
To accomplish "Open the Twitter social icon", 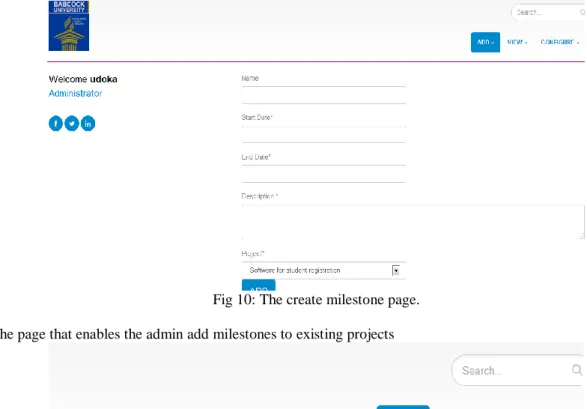I will coord(72,123).
